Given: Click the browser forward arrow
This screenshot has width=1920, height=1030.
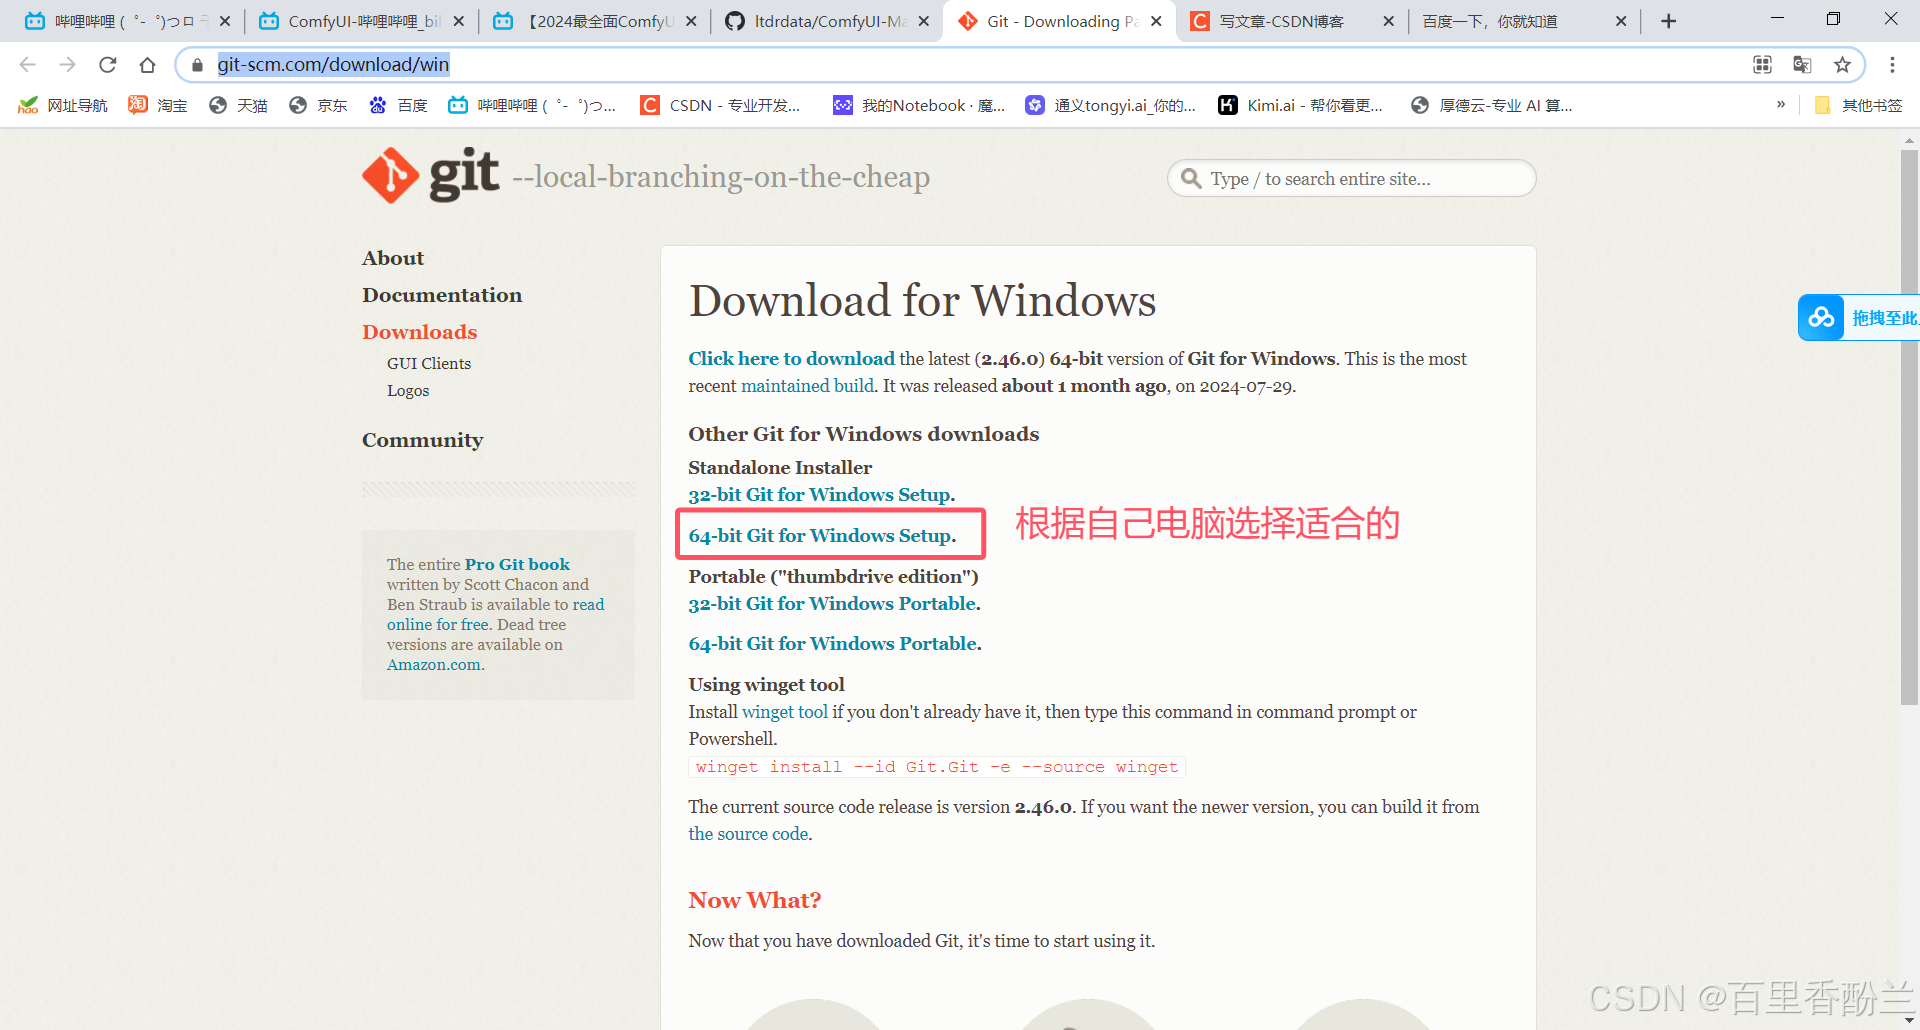Looking at the screenshot, I should pyautogui.click(x=68, y=65).
